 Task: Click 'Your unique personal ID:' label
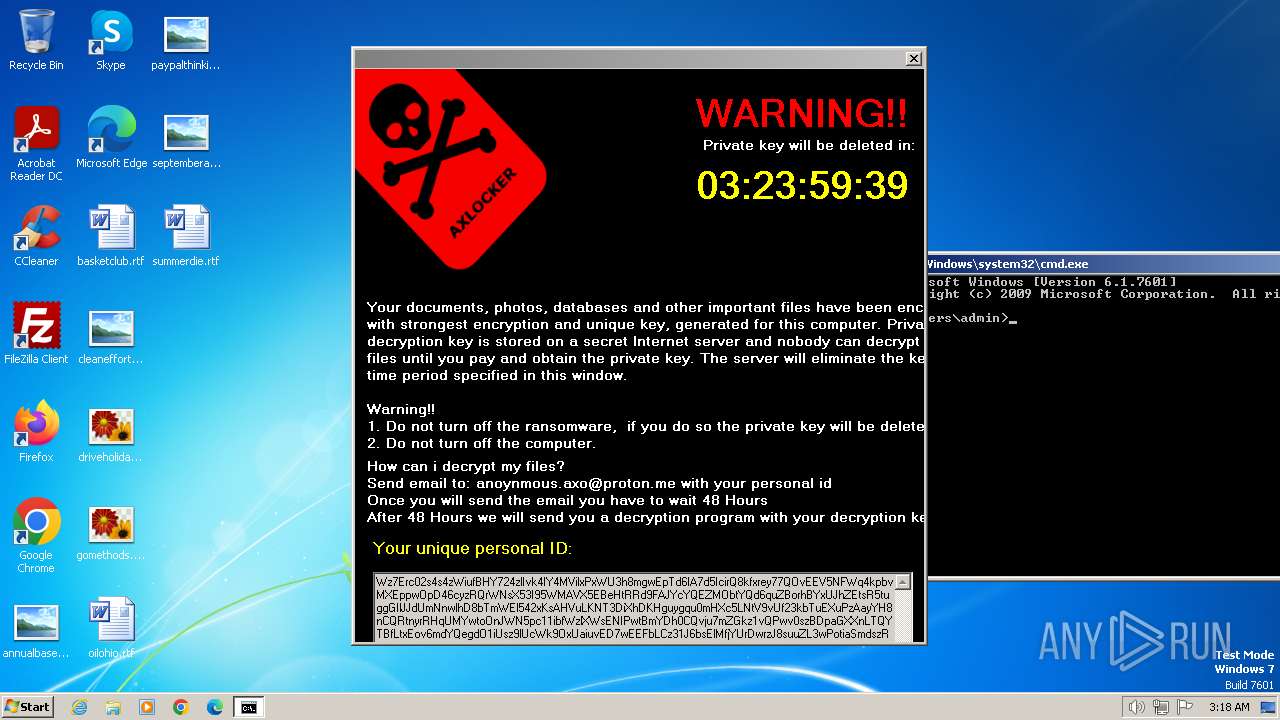472,549
